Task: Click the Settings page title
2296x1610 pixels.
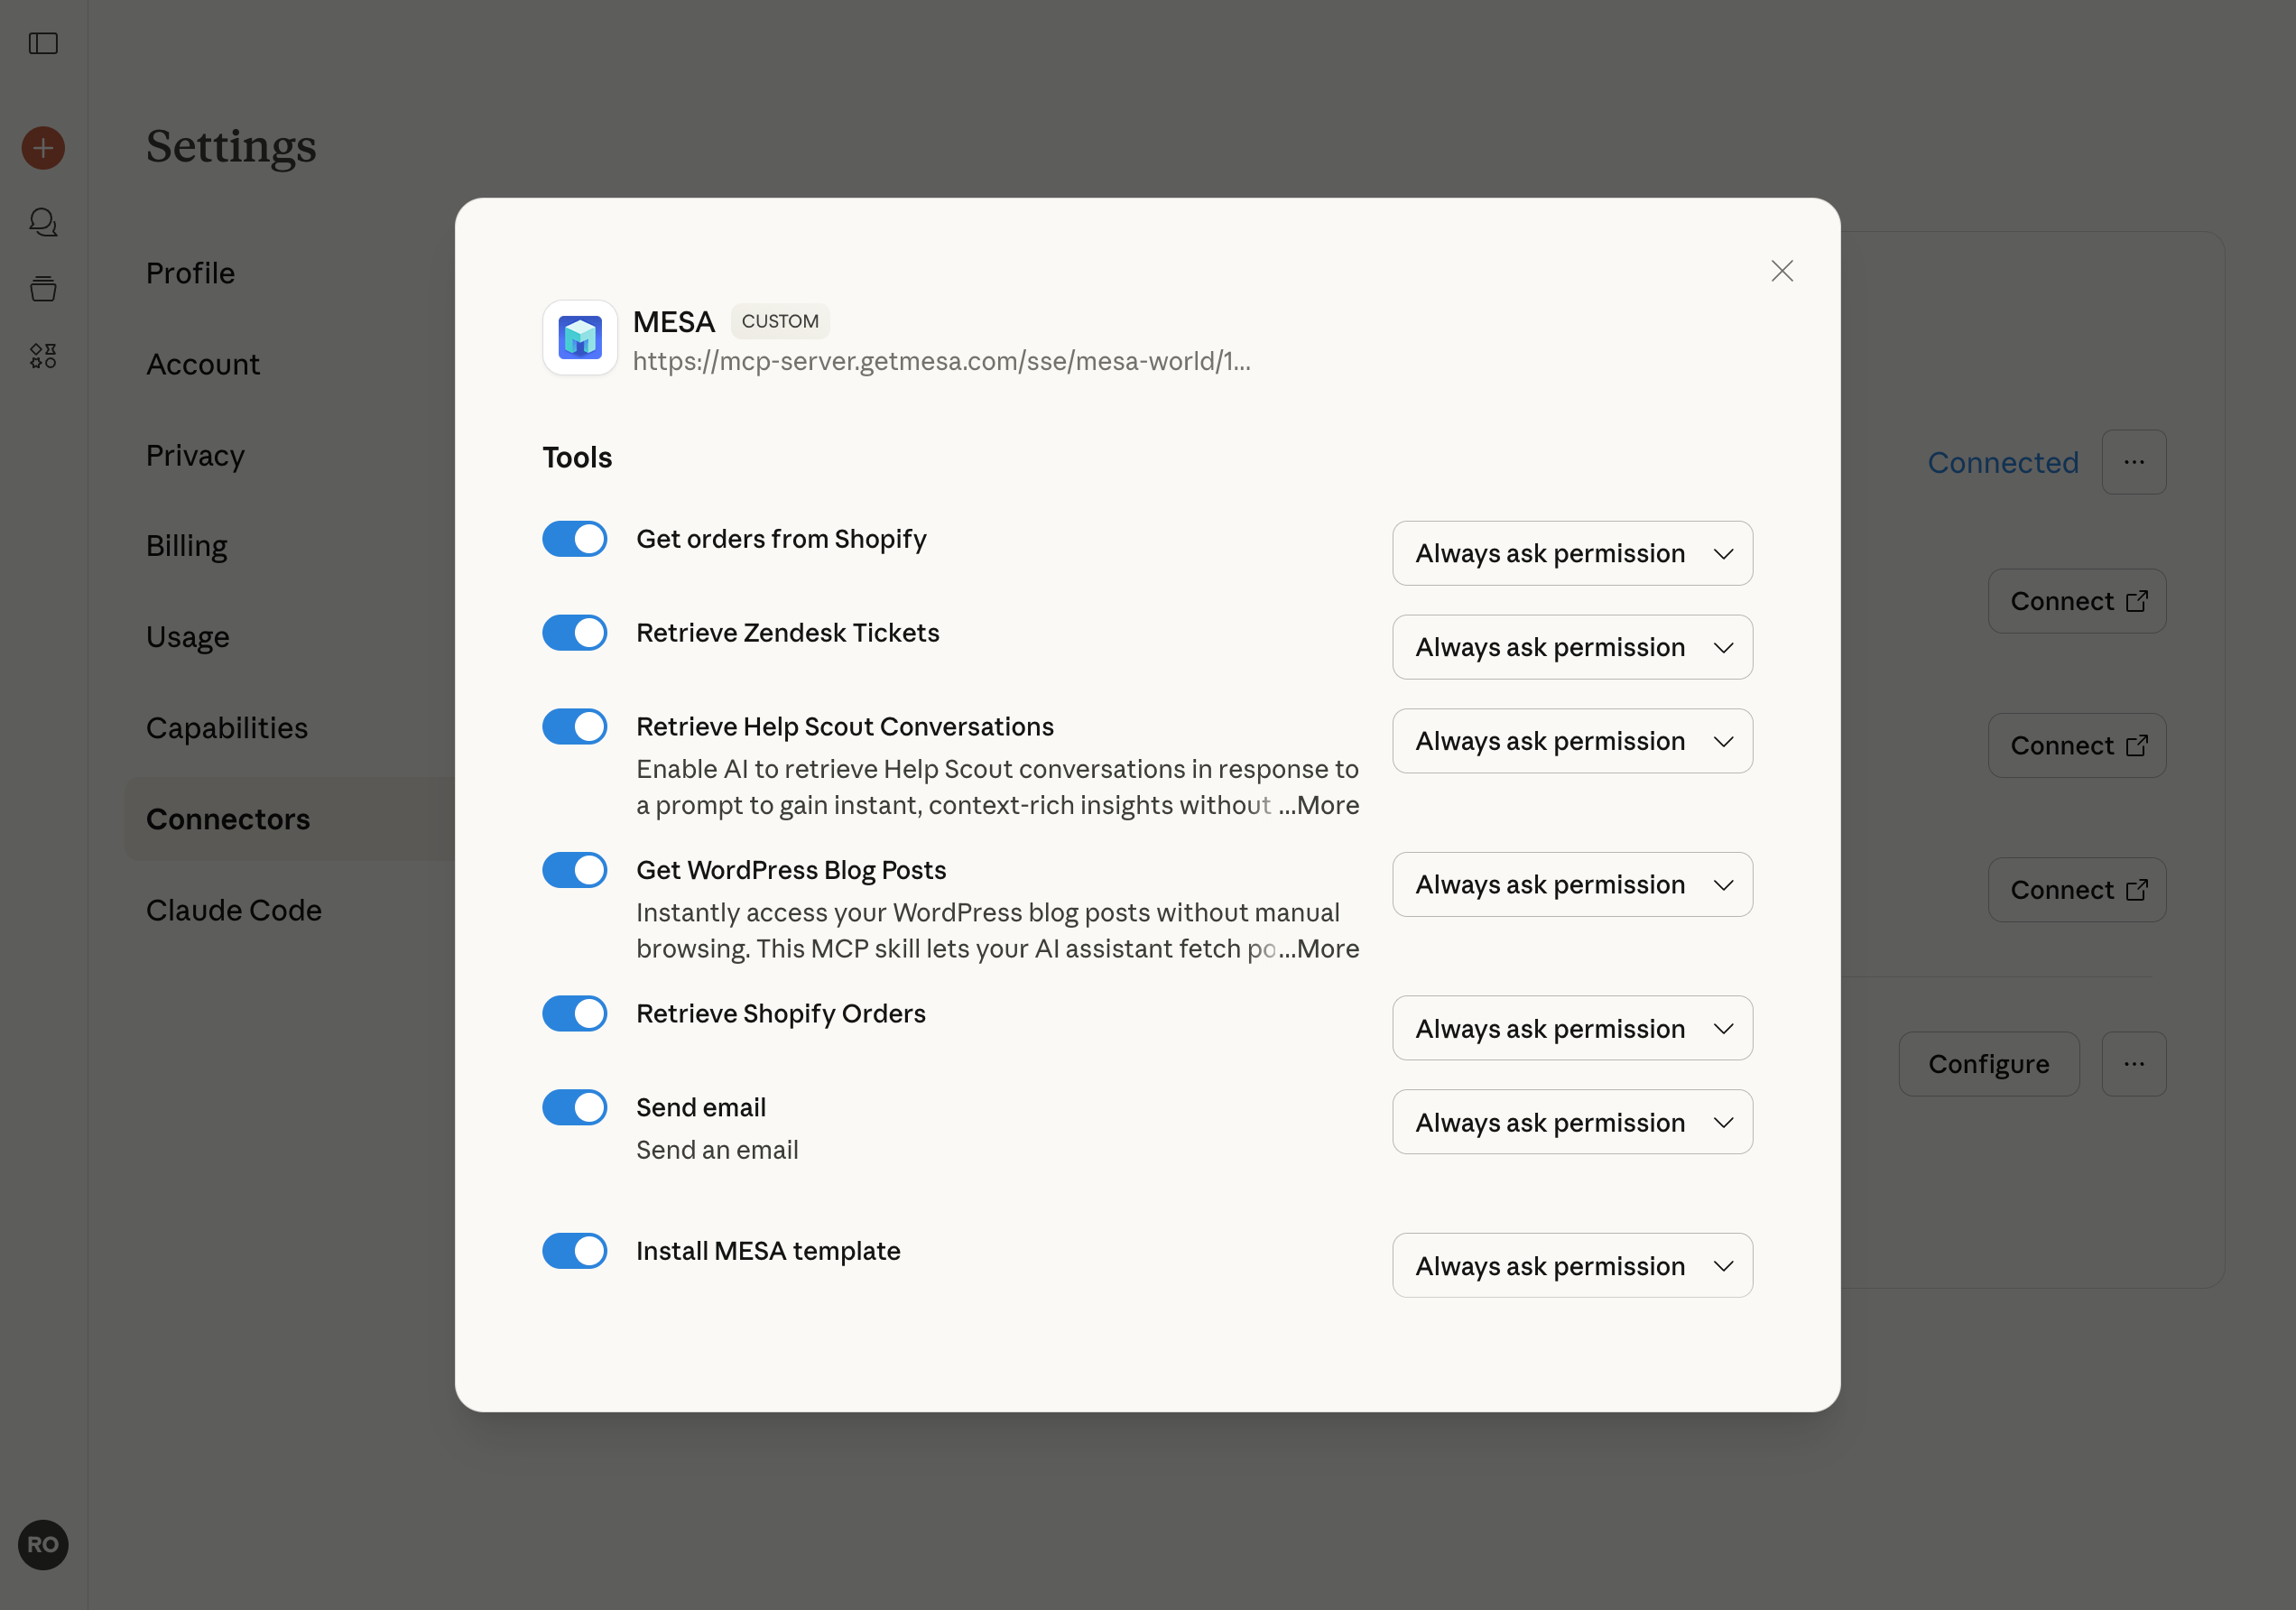Action: 231,146
